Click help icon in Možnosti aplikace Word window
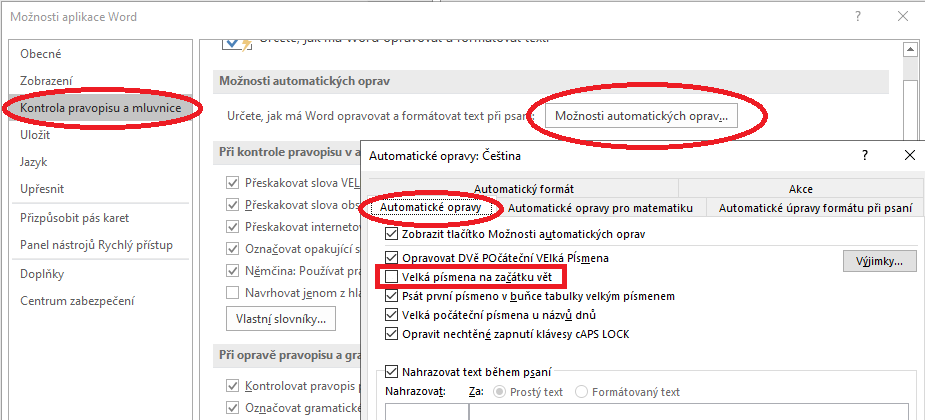The image size is (925, 420). pyautogui.click(x=858, y=17)
